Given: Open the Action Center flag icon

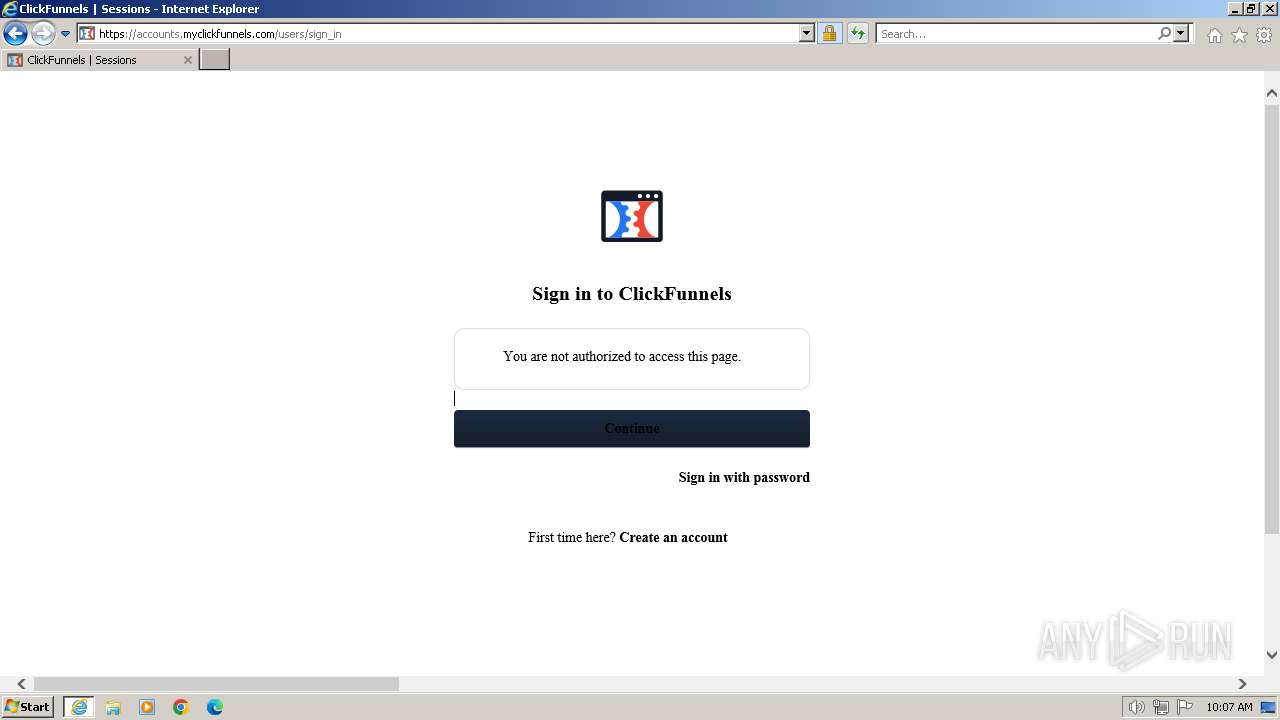Looking at the screenshot, I should (x=1185, y=707).
